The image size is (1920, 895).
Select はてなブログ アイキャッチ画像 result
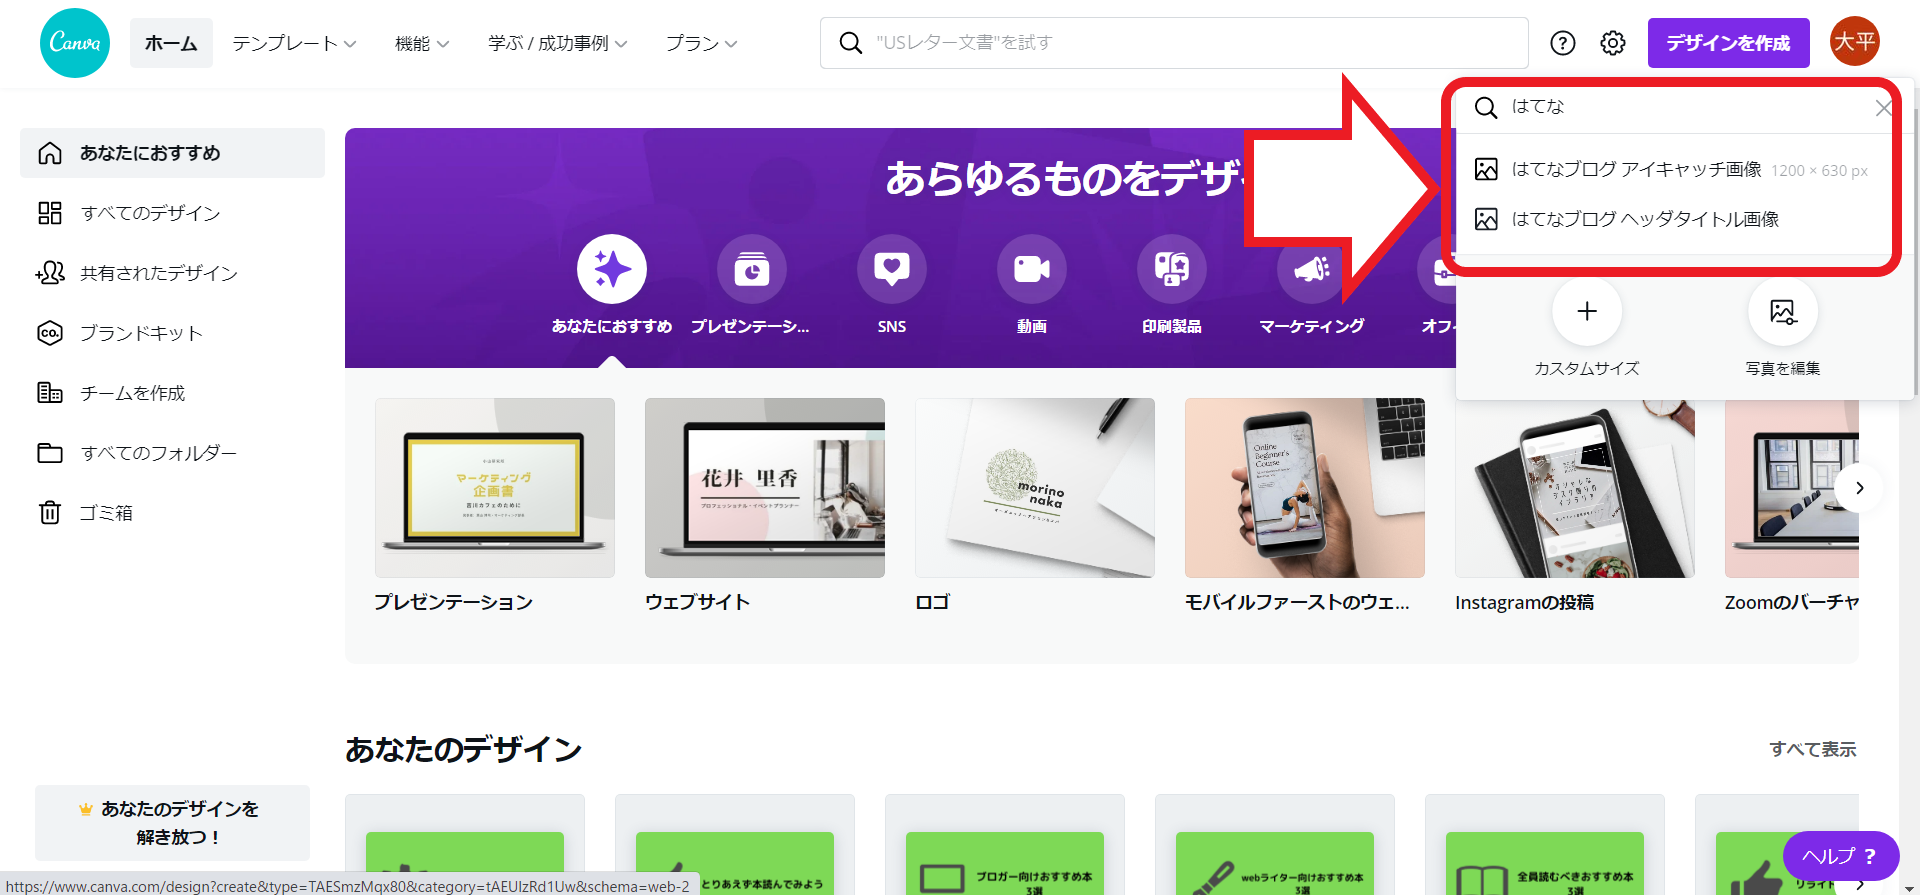tap(1672, 170)
